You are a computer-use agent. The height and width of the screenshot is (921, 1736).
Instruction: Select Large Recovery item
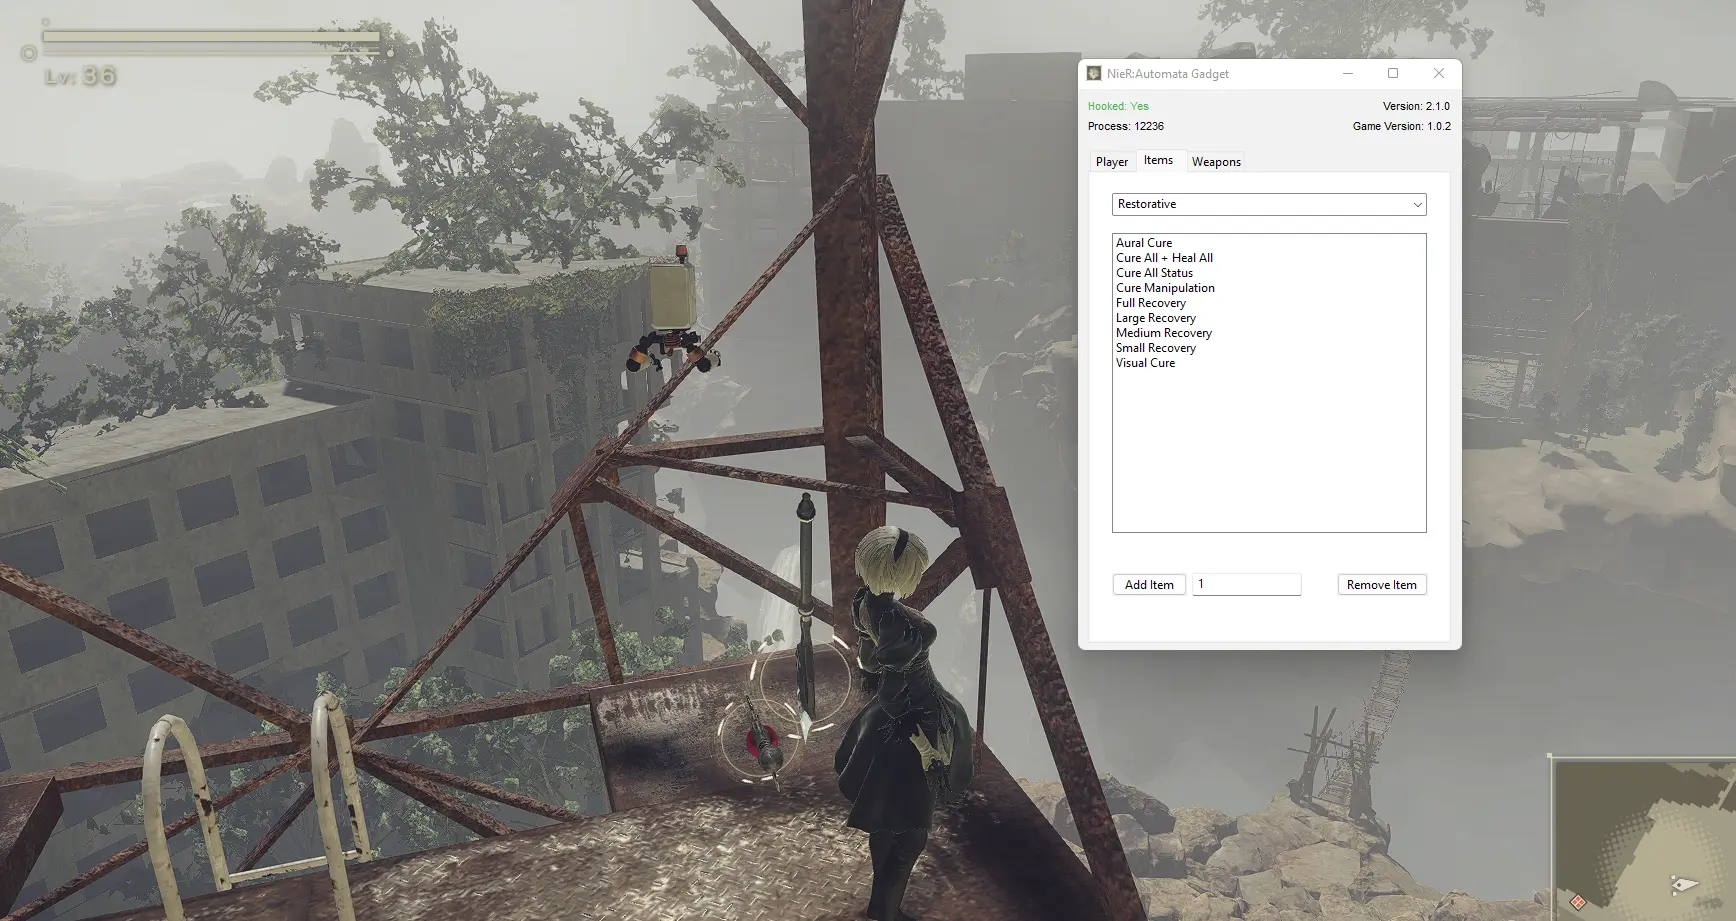(x=1156, y=318)
